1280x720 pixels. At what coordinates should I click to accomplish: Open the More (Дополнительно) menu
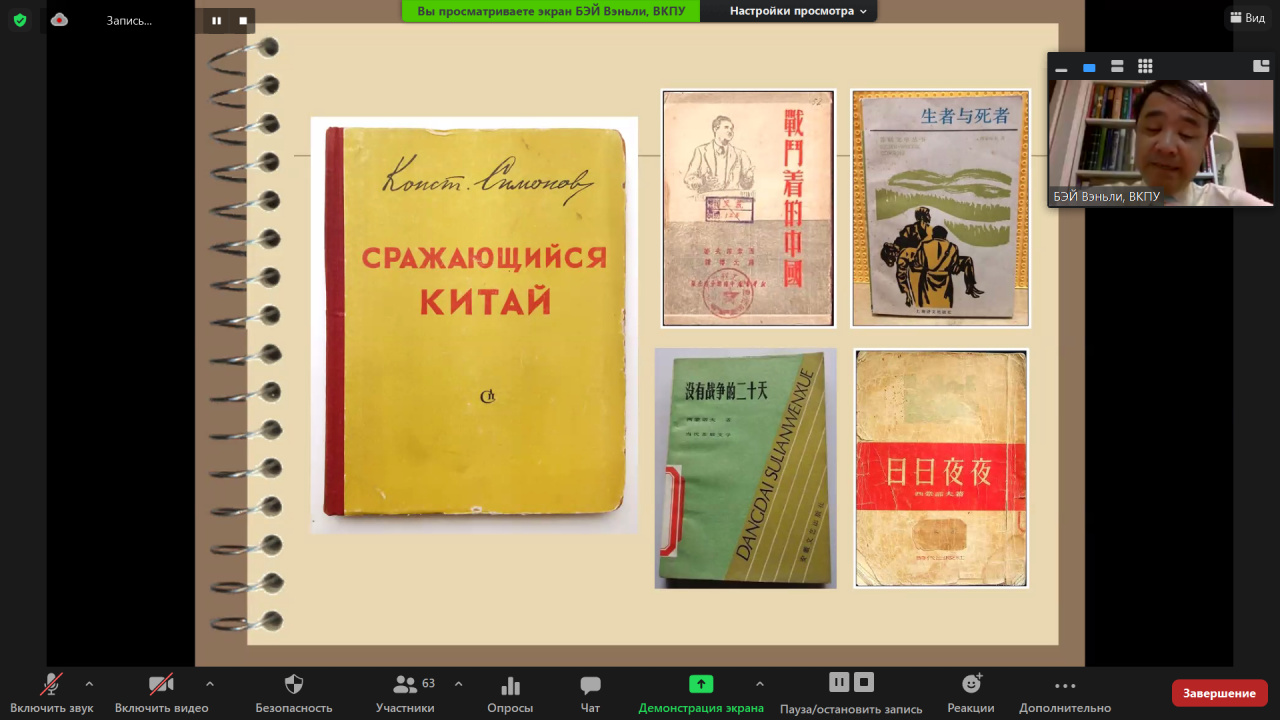1065,686
